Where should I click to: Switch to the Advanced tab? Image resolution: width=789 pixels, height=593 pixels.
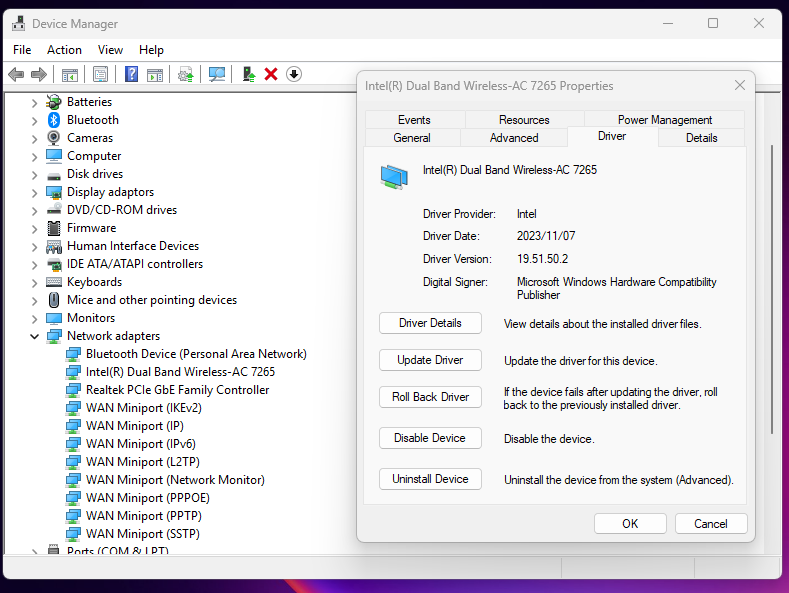(x=514, y=138)
